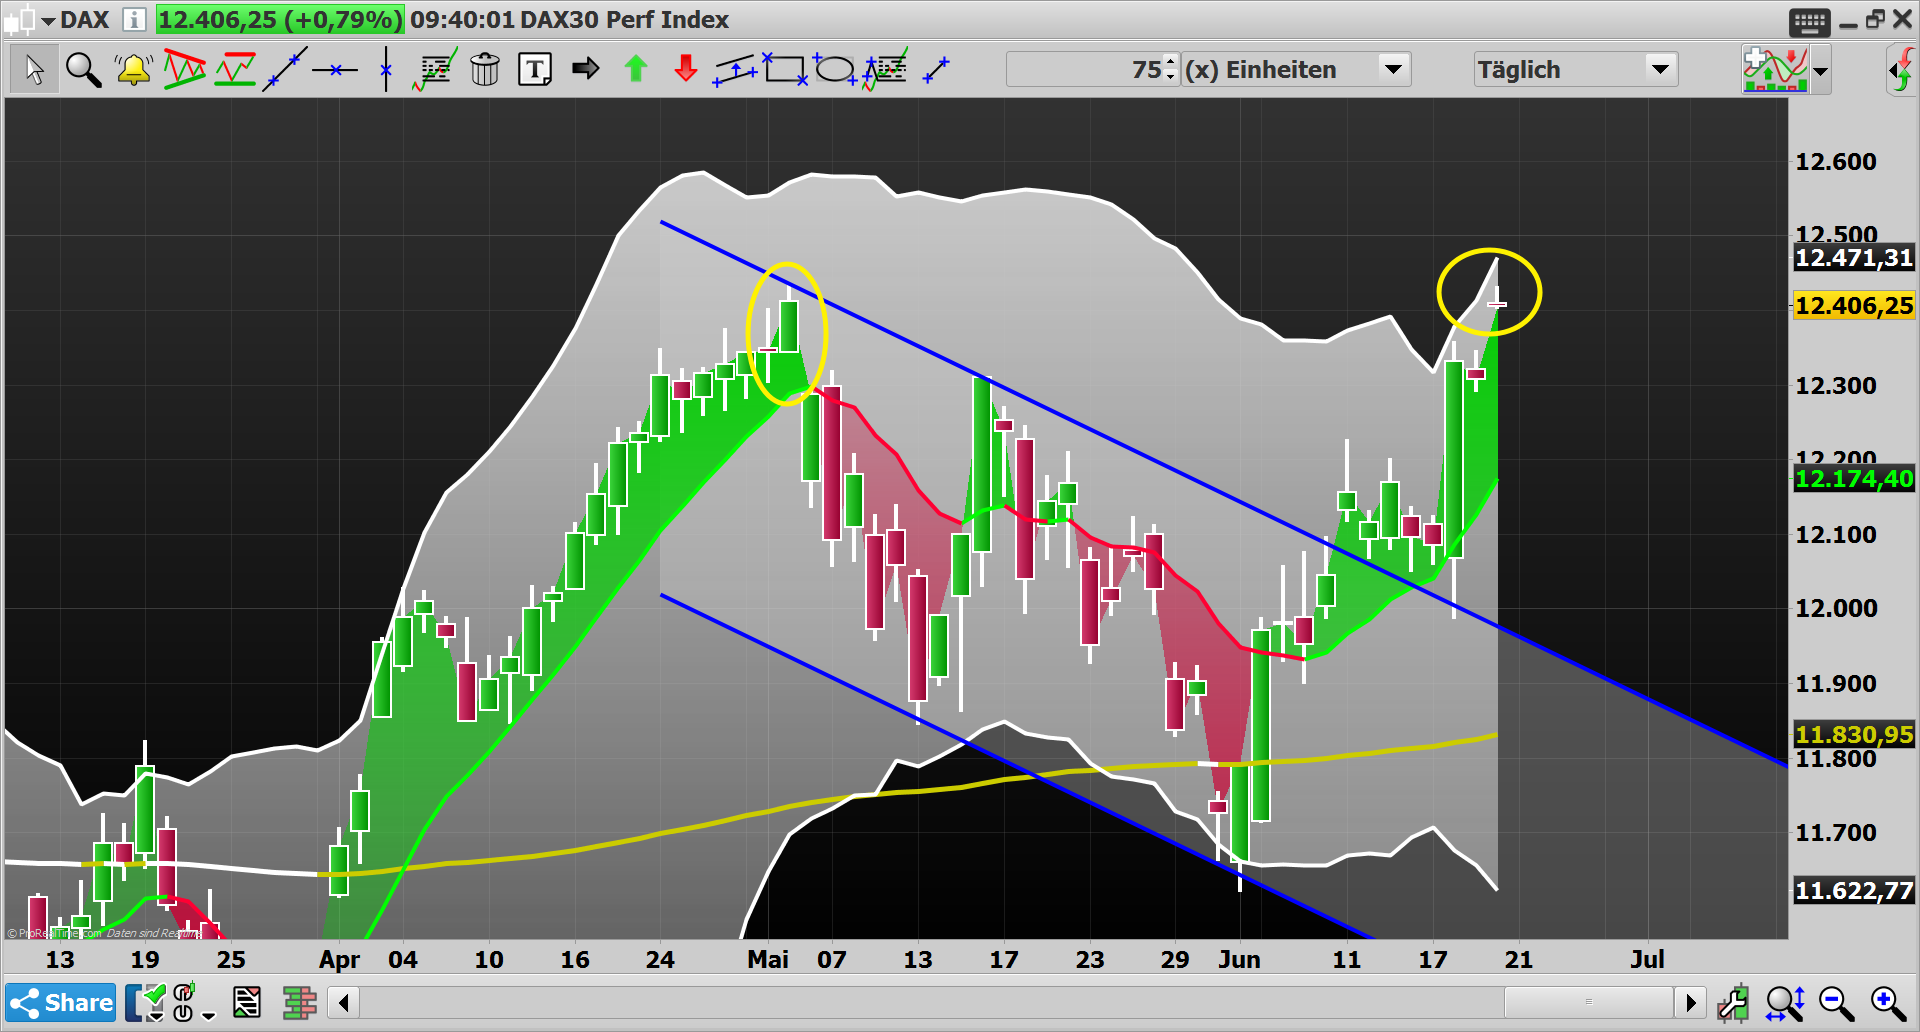Click the Jul label on the date axis
Viewport: 1920px width, 1032px height.
coord(1647,960)
